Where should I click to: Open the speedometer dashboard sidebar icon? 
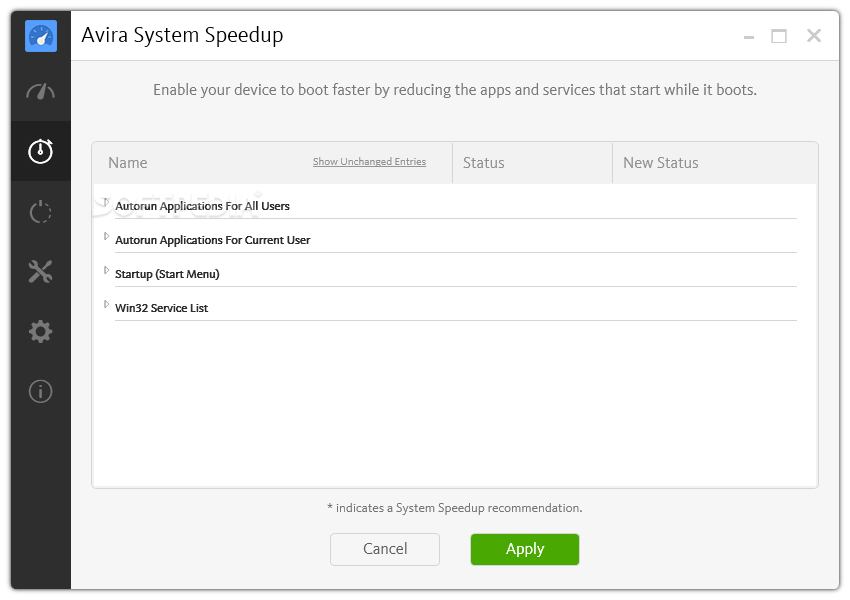(41, 92)
